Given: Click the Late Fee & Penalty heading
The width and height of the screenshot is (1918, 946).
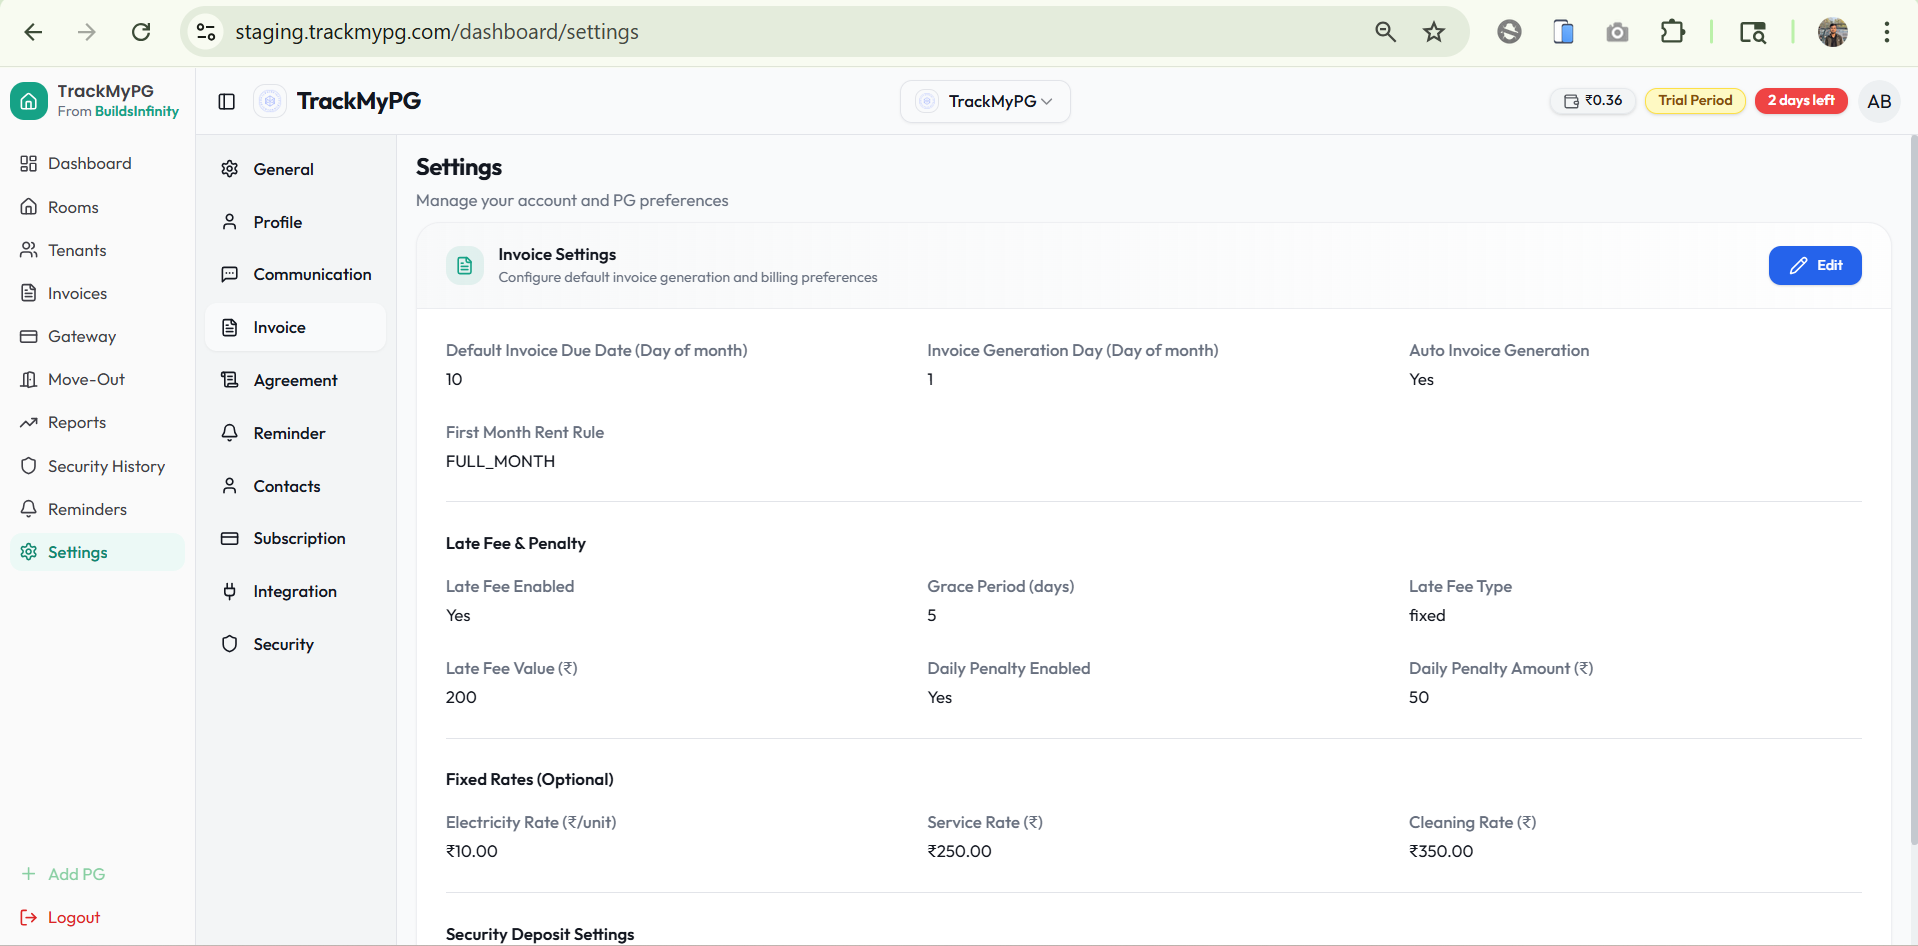Looking at the screenshot, I should (x=516, y=543).
